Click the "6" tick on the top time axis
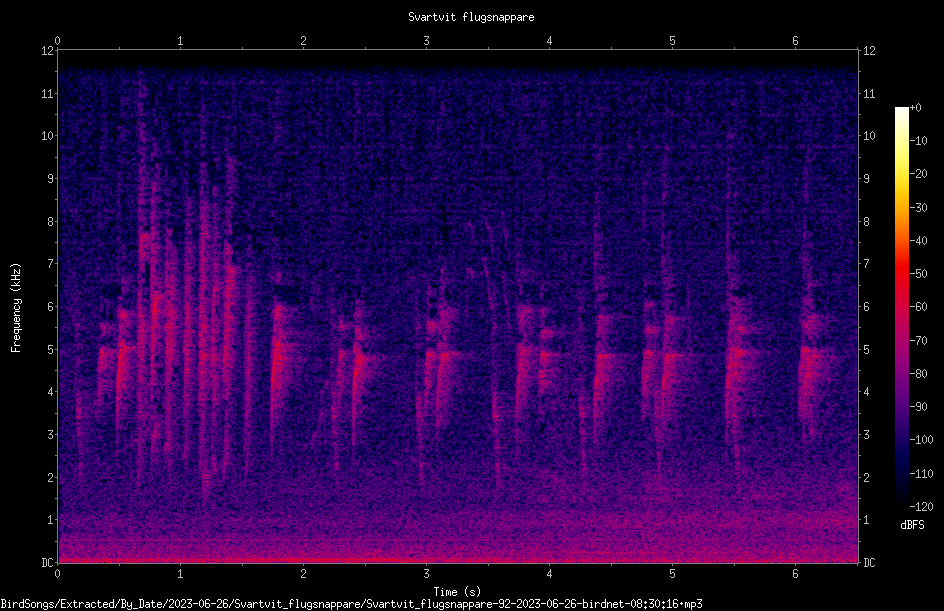Screen dimensions: 944x611 pyautogui.click(x=795, y=41)
